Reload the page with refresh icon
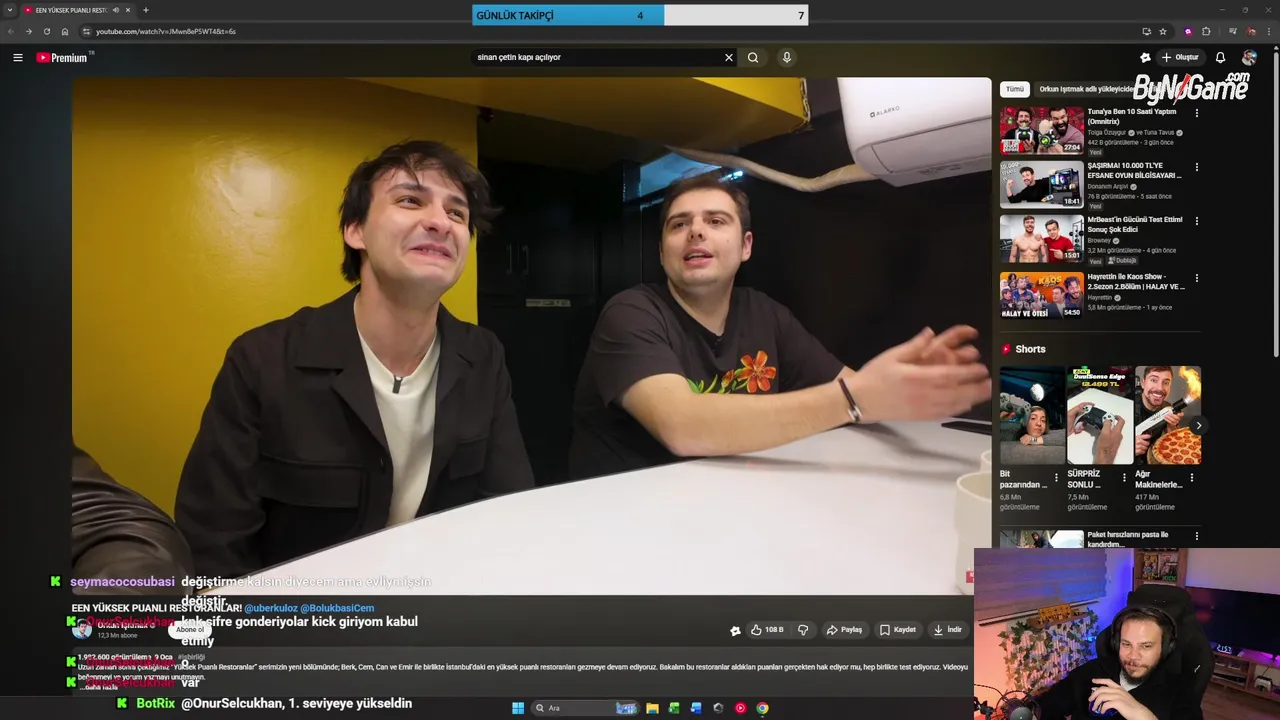This screenshot has width=1280, height=720. 46,31
